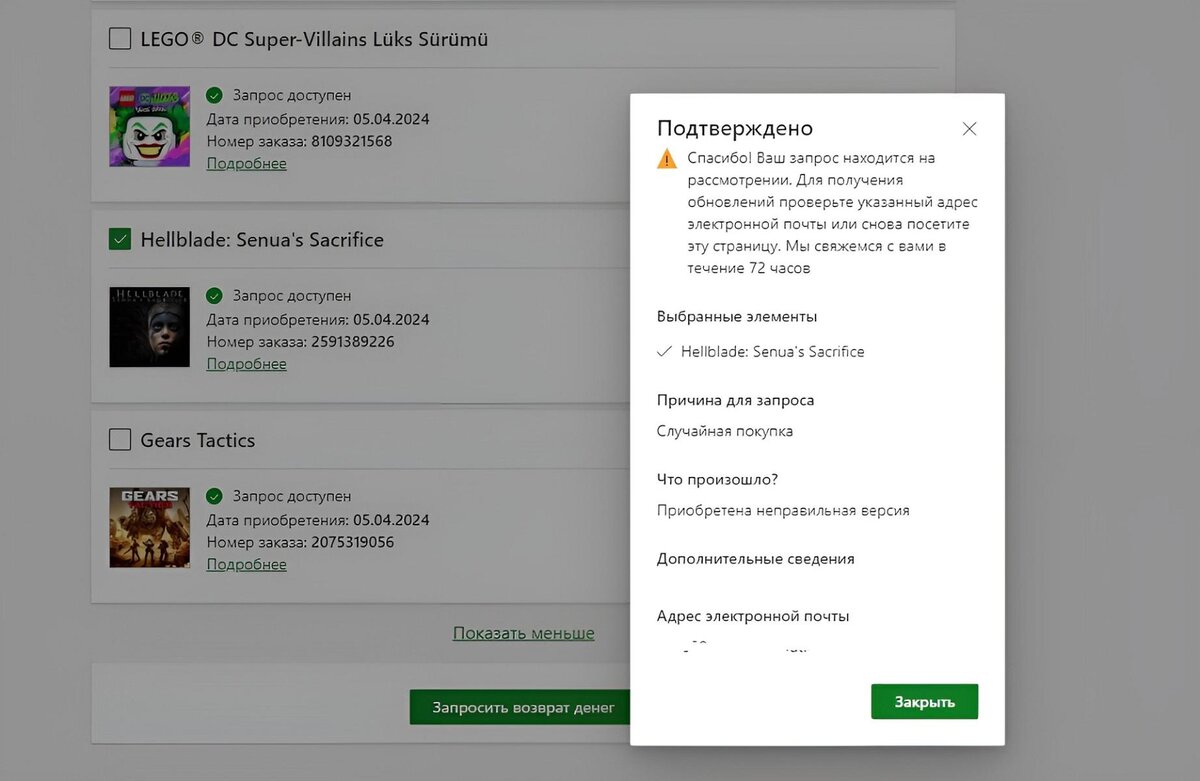Open Подробнее link under Hellblade
This screenshot has height=781, width=1200.
(x=246, y=364)
